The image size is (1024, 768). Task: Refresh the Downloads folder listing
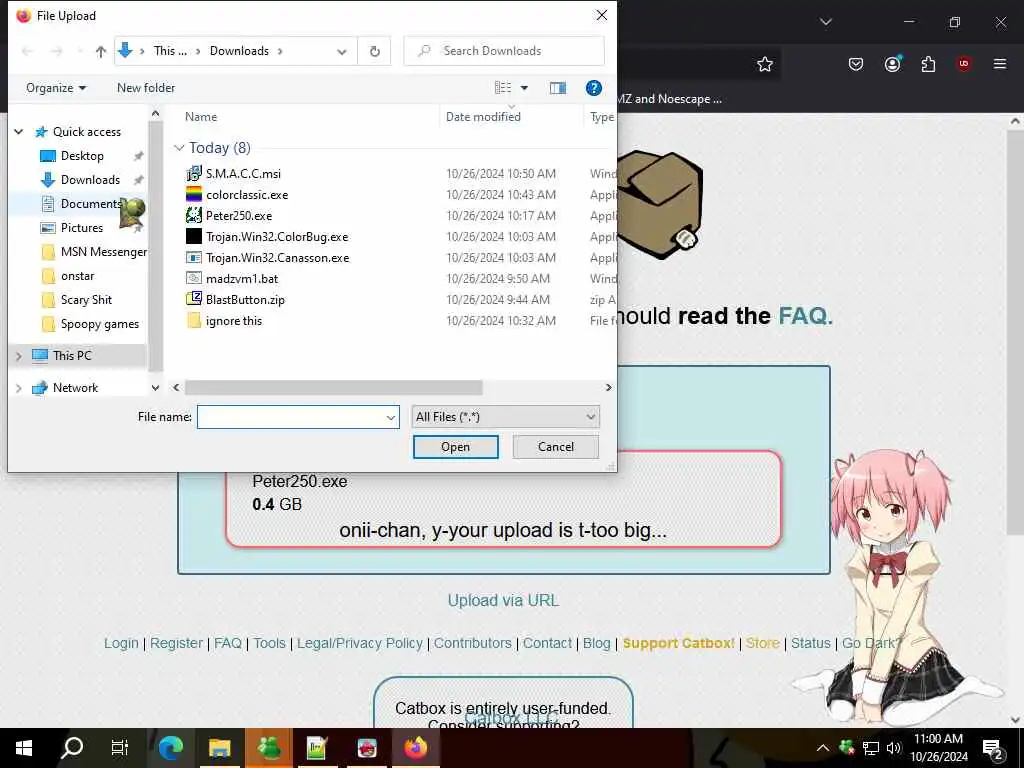click(375, 51)
